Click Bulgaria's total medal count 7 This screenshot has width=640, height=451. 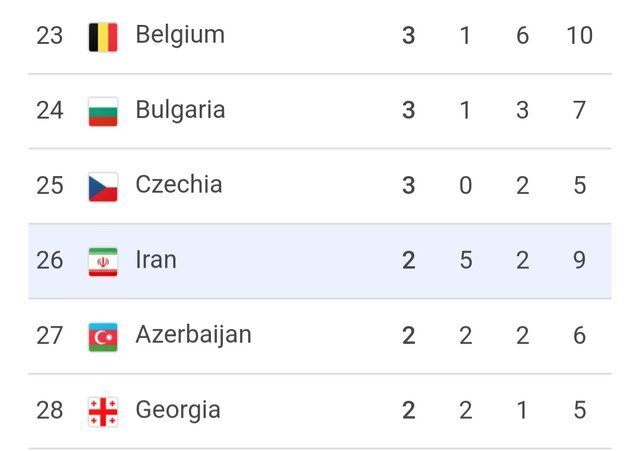(579, 111)
